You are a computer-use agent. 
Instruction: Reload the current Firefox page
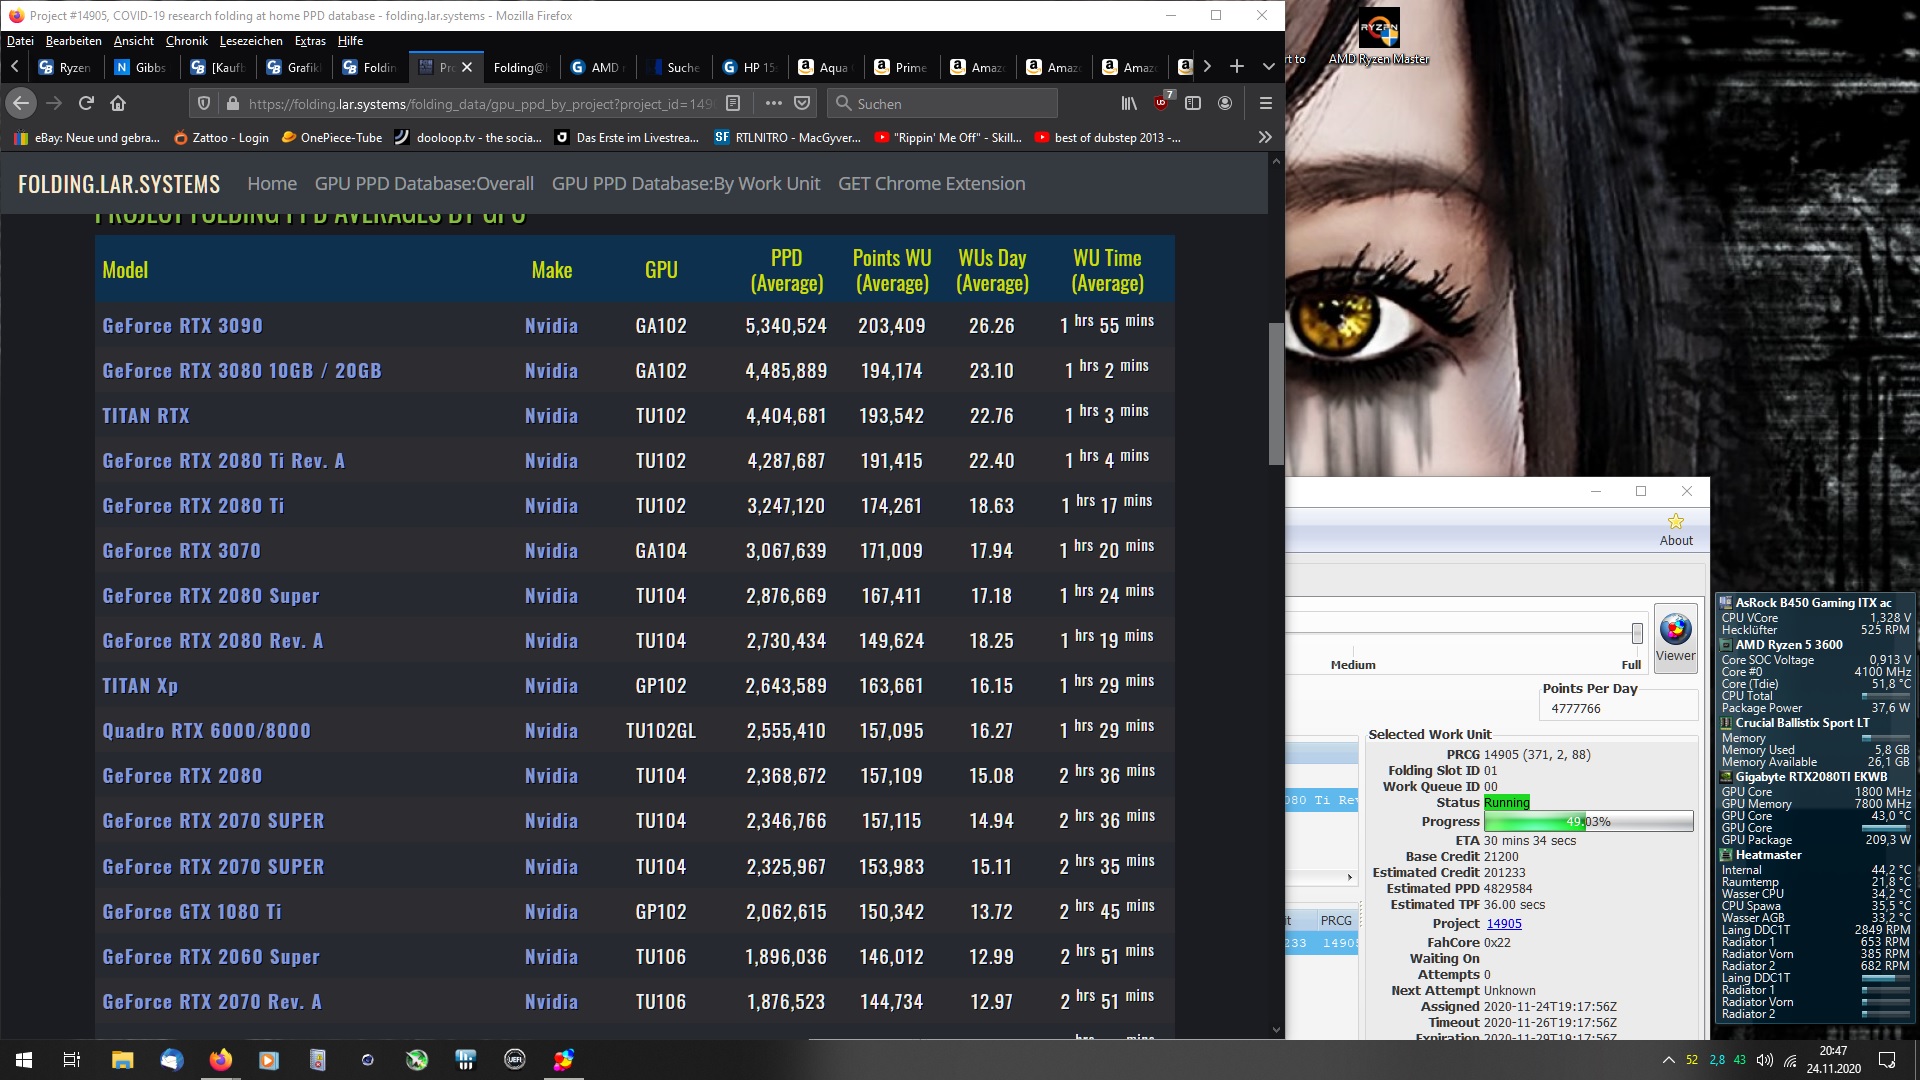pos(86,103)
